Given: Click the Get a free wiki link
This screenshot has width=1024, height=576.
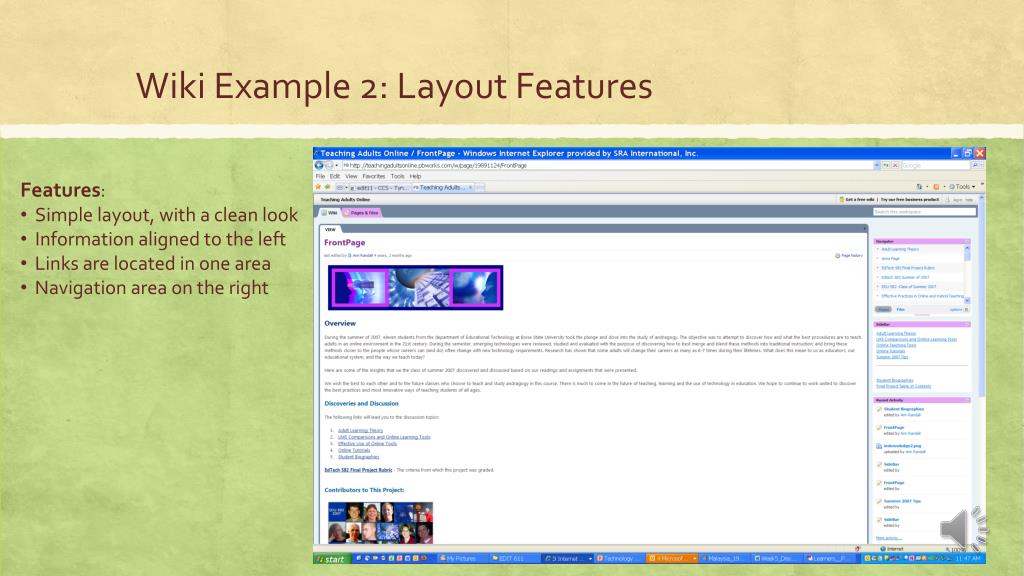Looking at the screenshot, I should pyautogui.click(x=857, y=199).
